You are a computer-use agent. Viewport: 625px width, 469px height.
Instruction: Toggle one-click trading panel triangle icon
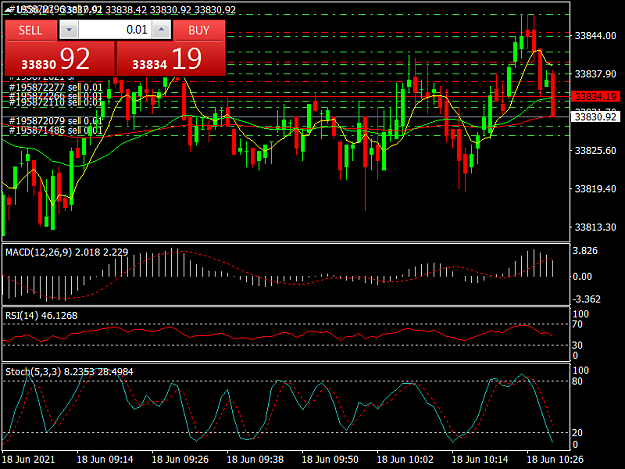(x=8, y=10)
